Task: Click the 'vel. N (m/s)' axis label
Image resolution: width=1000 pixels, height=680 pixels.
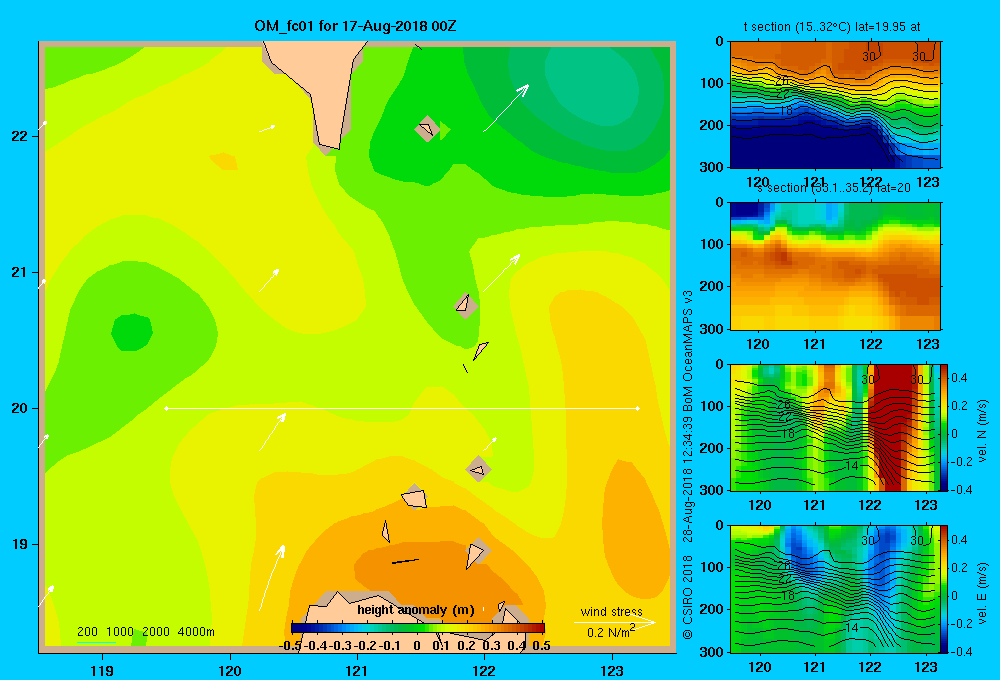Action: [983, 431]
